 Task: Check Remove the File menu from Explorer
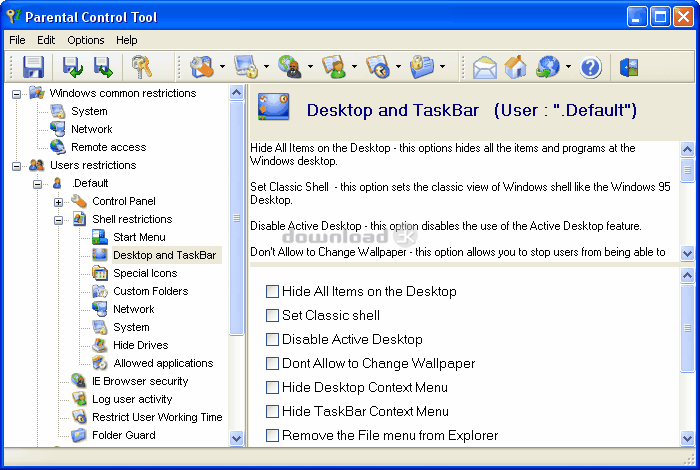[x=272, y=435]
